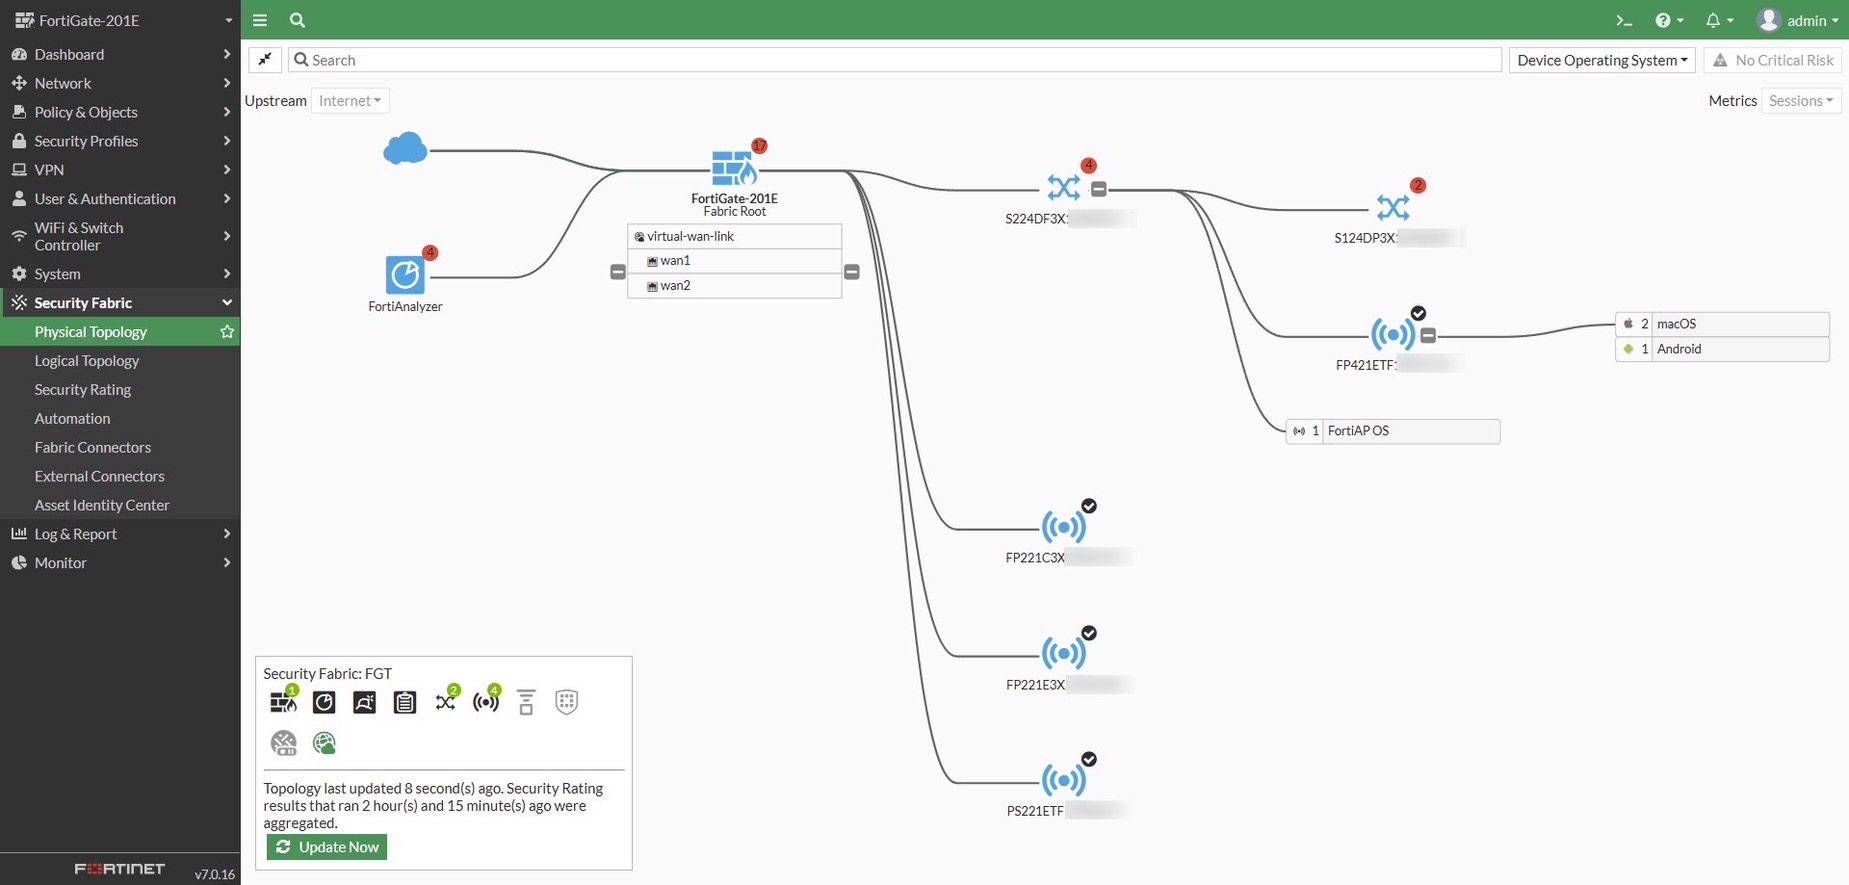Image resolution: width=1849 pixels, height=885 pixels.
Task: Click the FP421ETF access point icon
Action: tap(1393, 334)
